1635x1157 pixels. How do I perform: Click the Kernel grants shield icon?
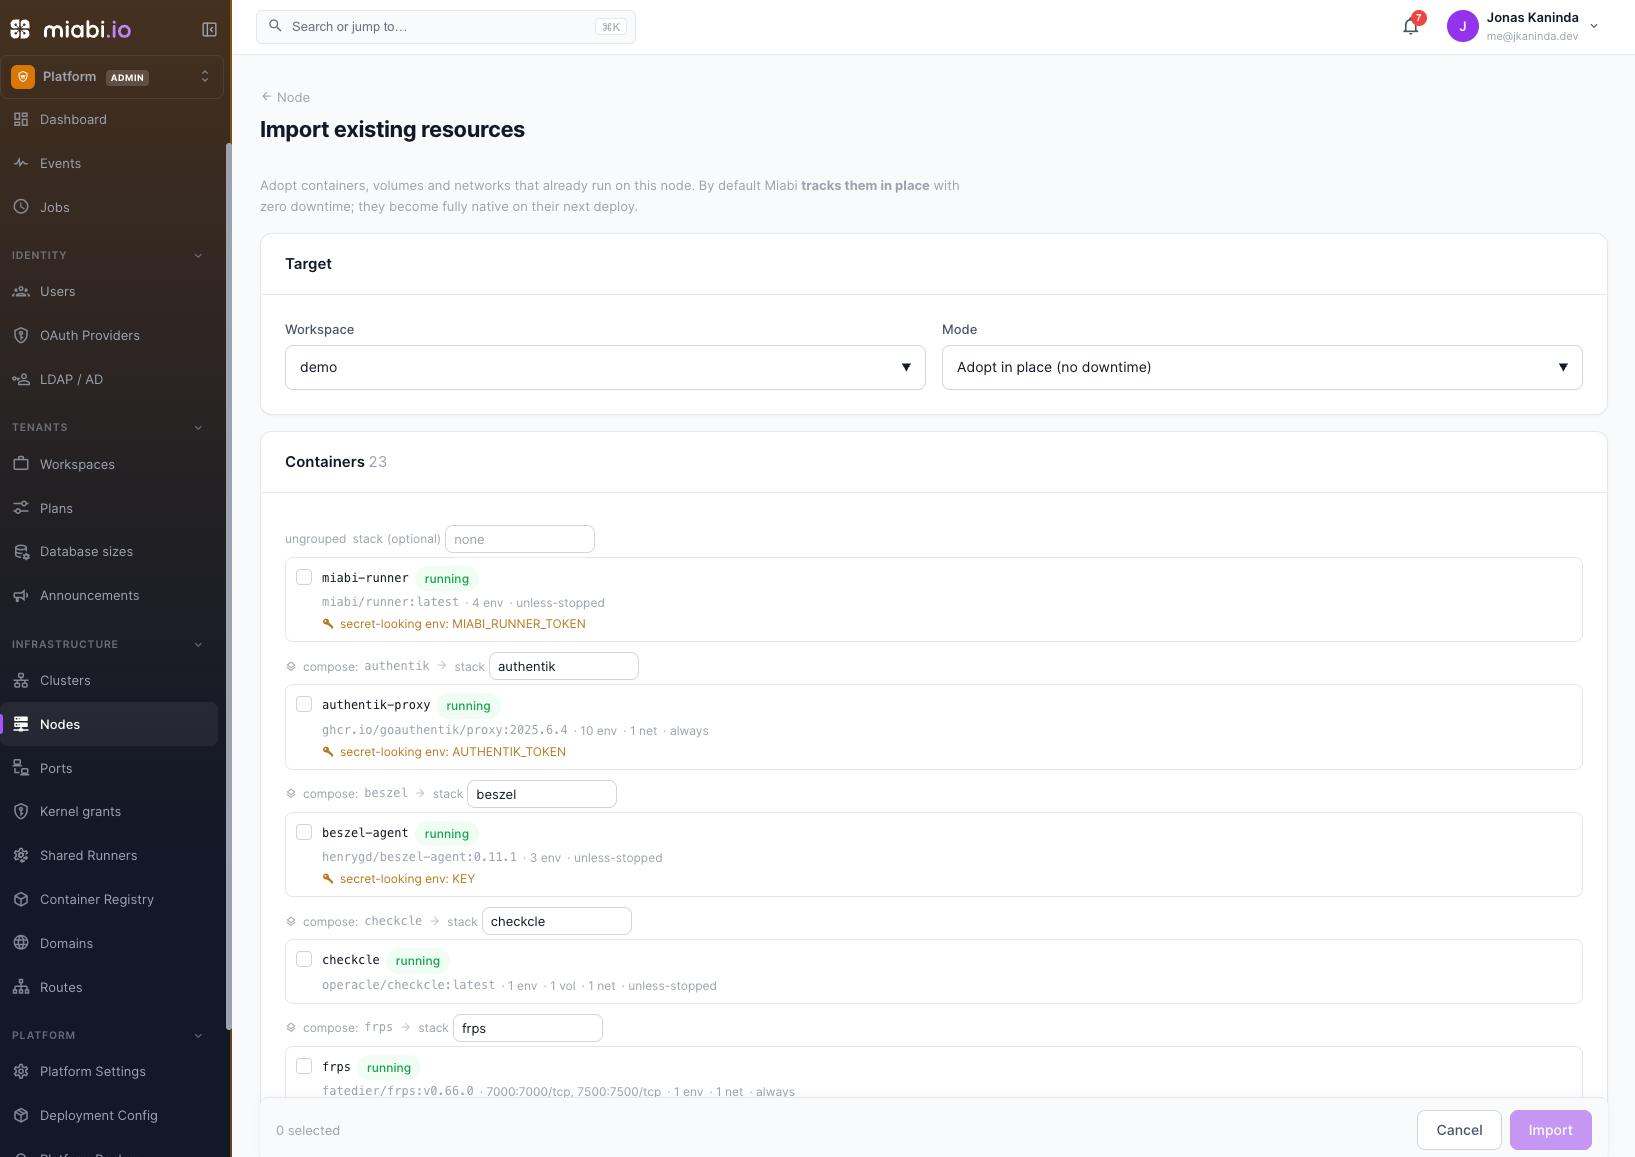[21, 811]
